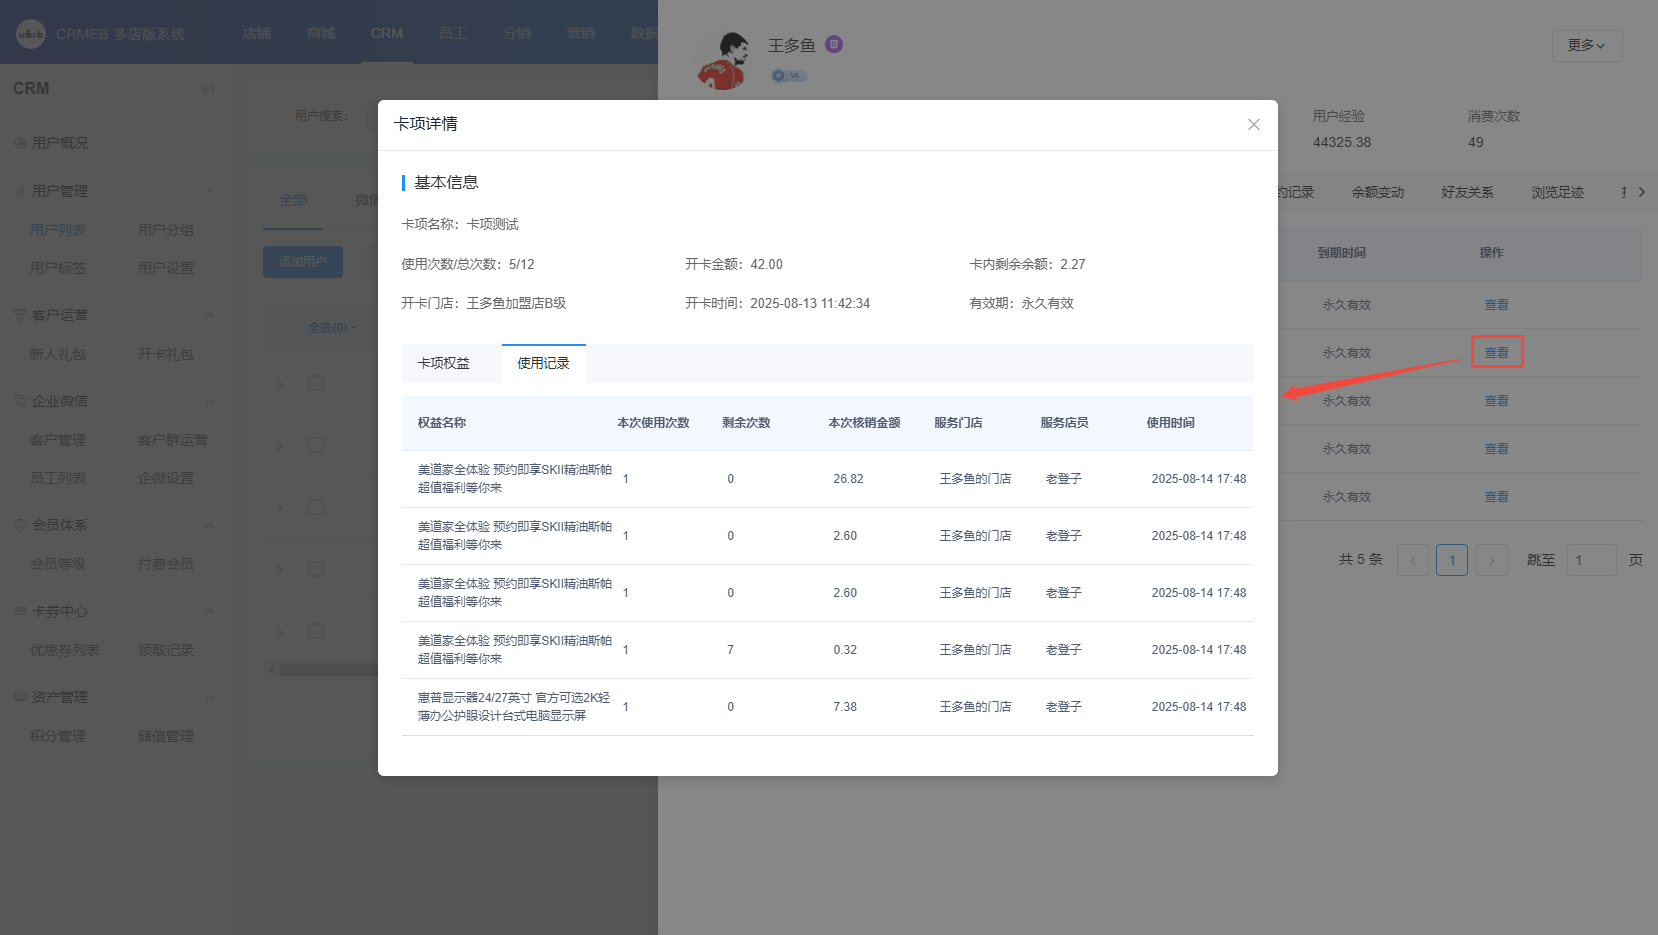Tick the third user row checkbox
This screenshot has height=935, width=1658.
(x=316, y=507)
